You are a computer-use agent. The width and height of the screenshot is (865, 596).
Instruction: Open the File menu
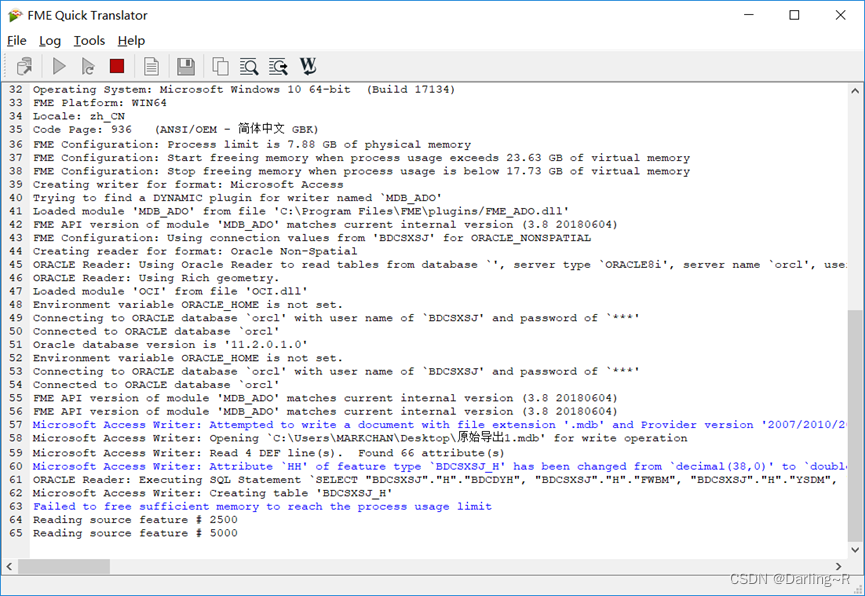pos(17,41)
